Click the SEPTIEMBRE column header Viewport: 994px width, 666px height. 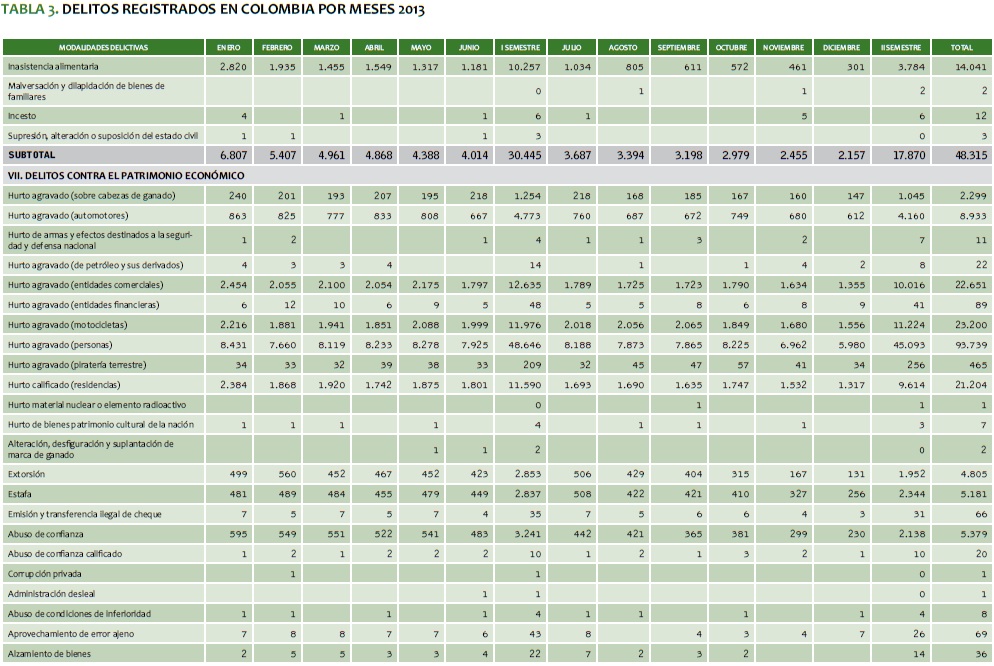point(678,47)
